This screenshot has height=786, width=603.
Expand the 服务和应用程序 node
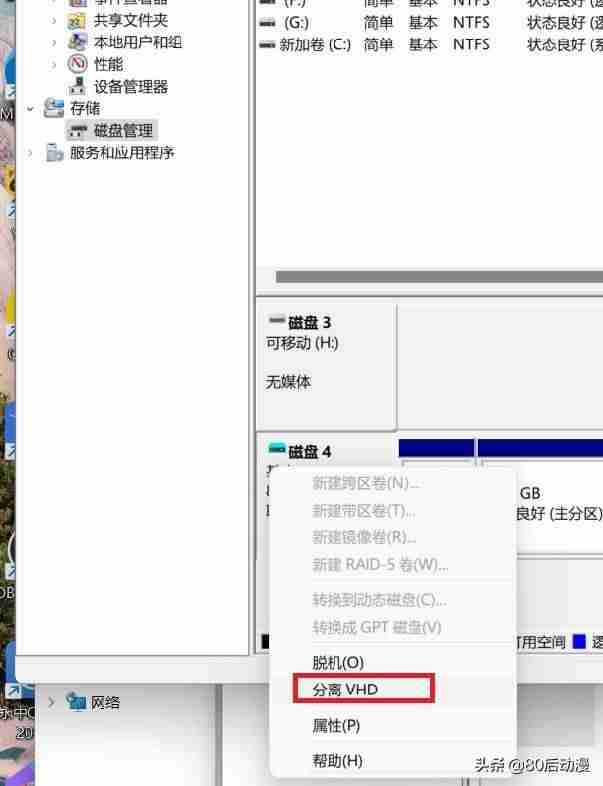(31, 152)
